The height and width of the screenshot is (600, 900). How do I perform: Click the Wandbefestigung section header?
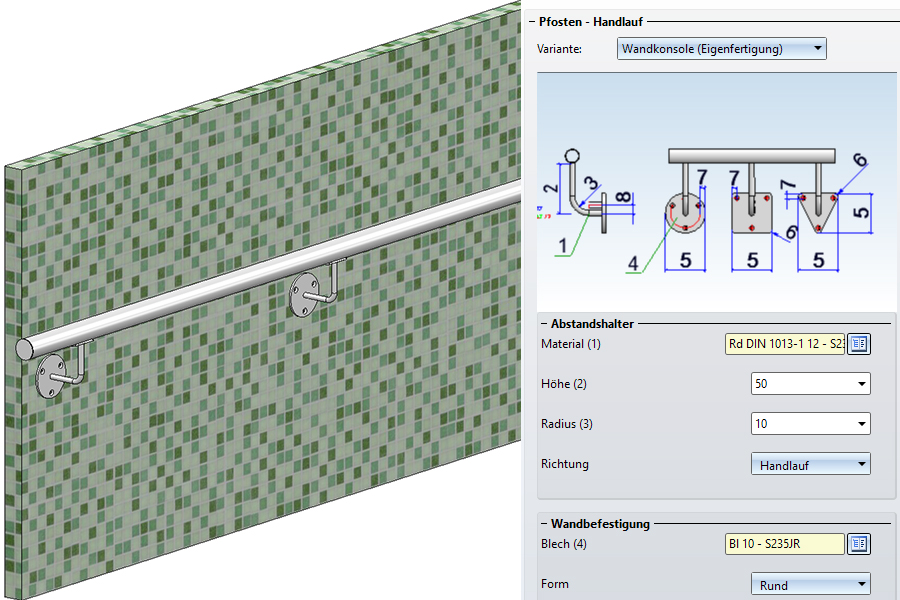pos(600,523)
